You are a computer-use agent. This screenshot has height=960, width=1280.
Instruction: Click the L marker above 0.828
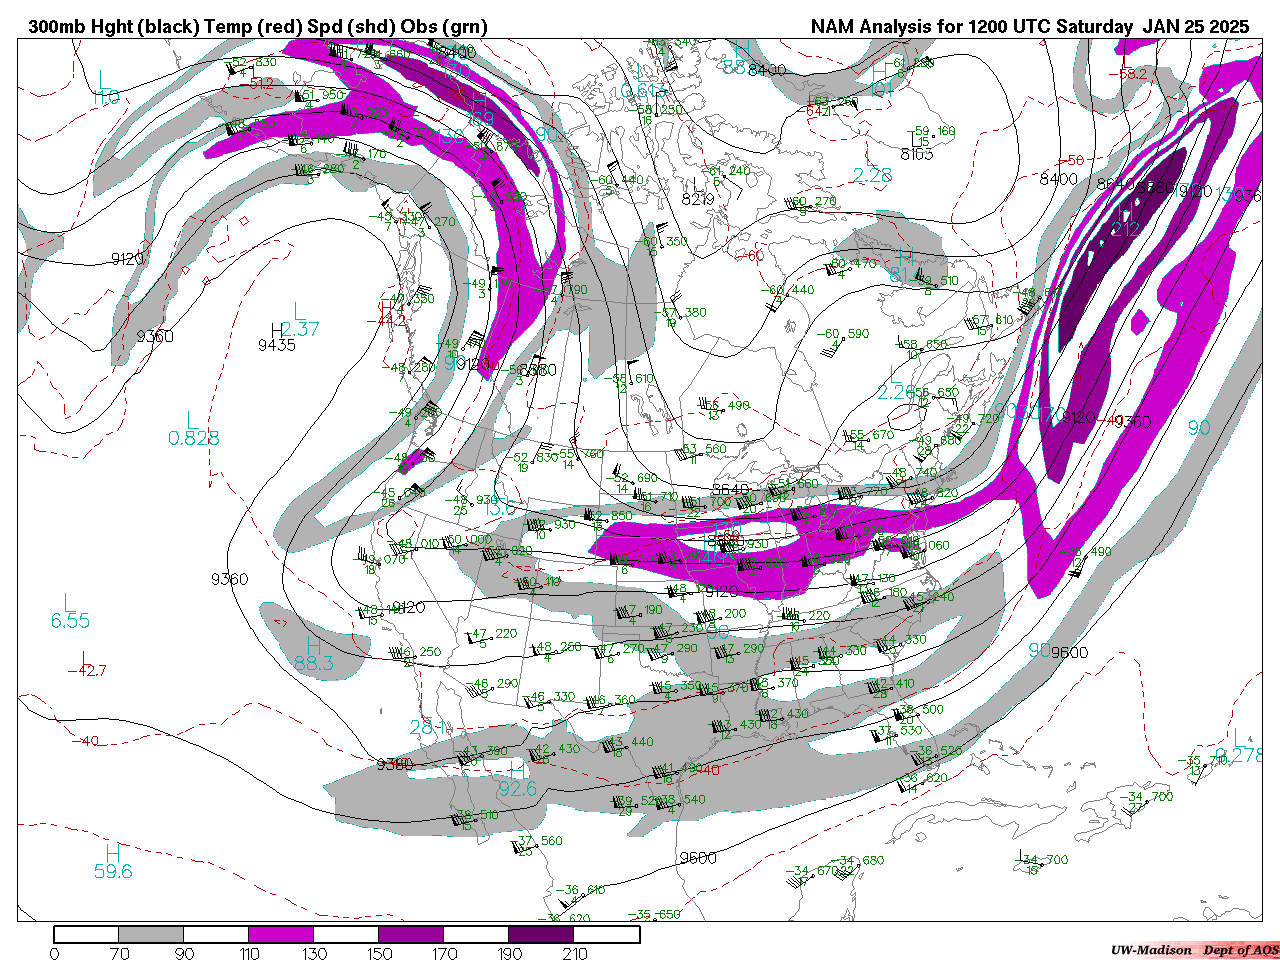[192, 420]
